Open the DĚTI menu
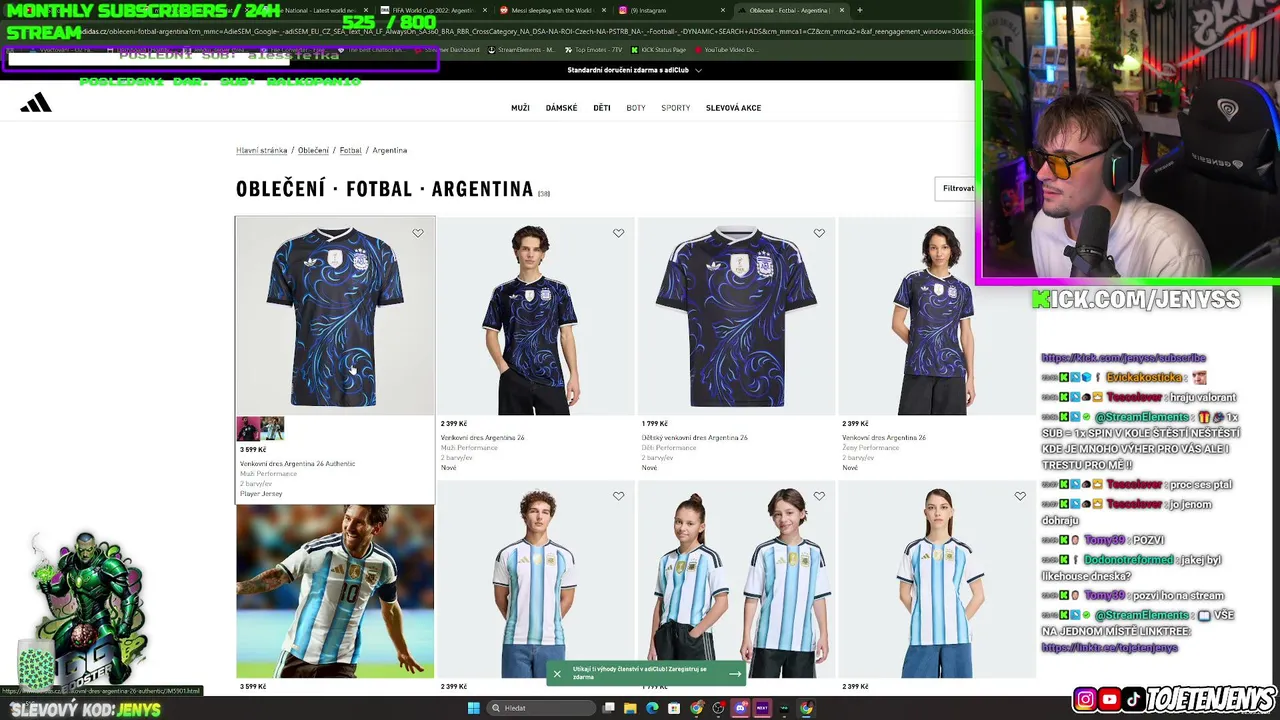This screenshot has width=1280, height=720. pyautogui.click(x=601, y=108)
